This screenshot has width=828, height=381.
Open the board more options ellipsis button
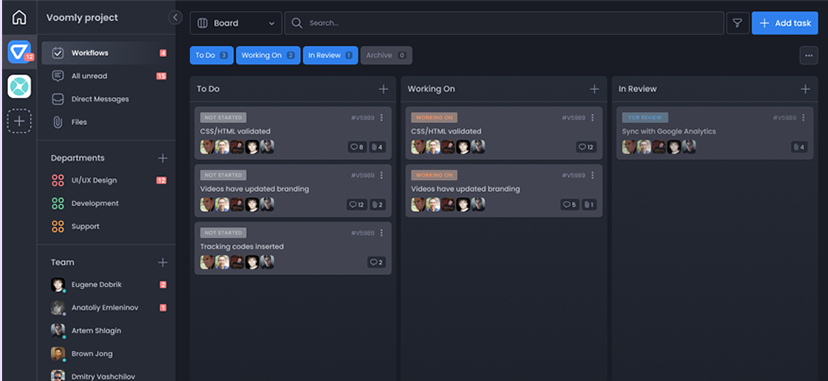[x=808, y=55]
